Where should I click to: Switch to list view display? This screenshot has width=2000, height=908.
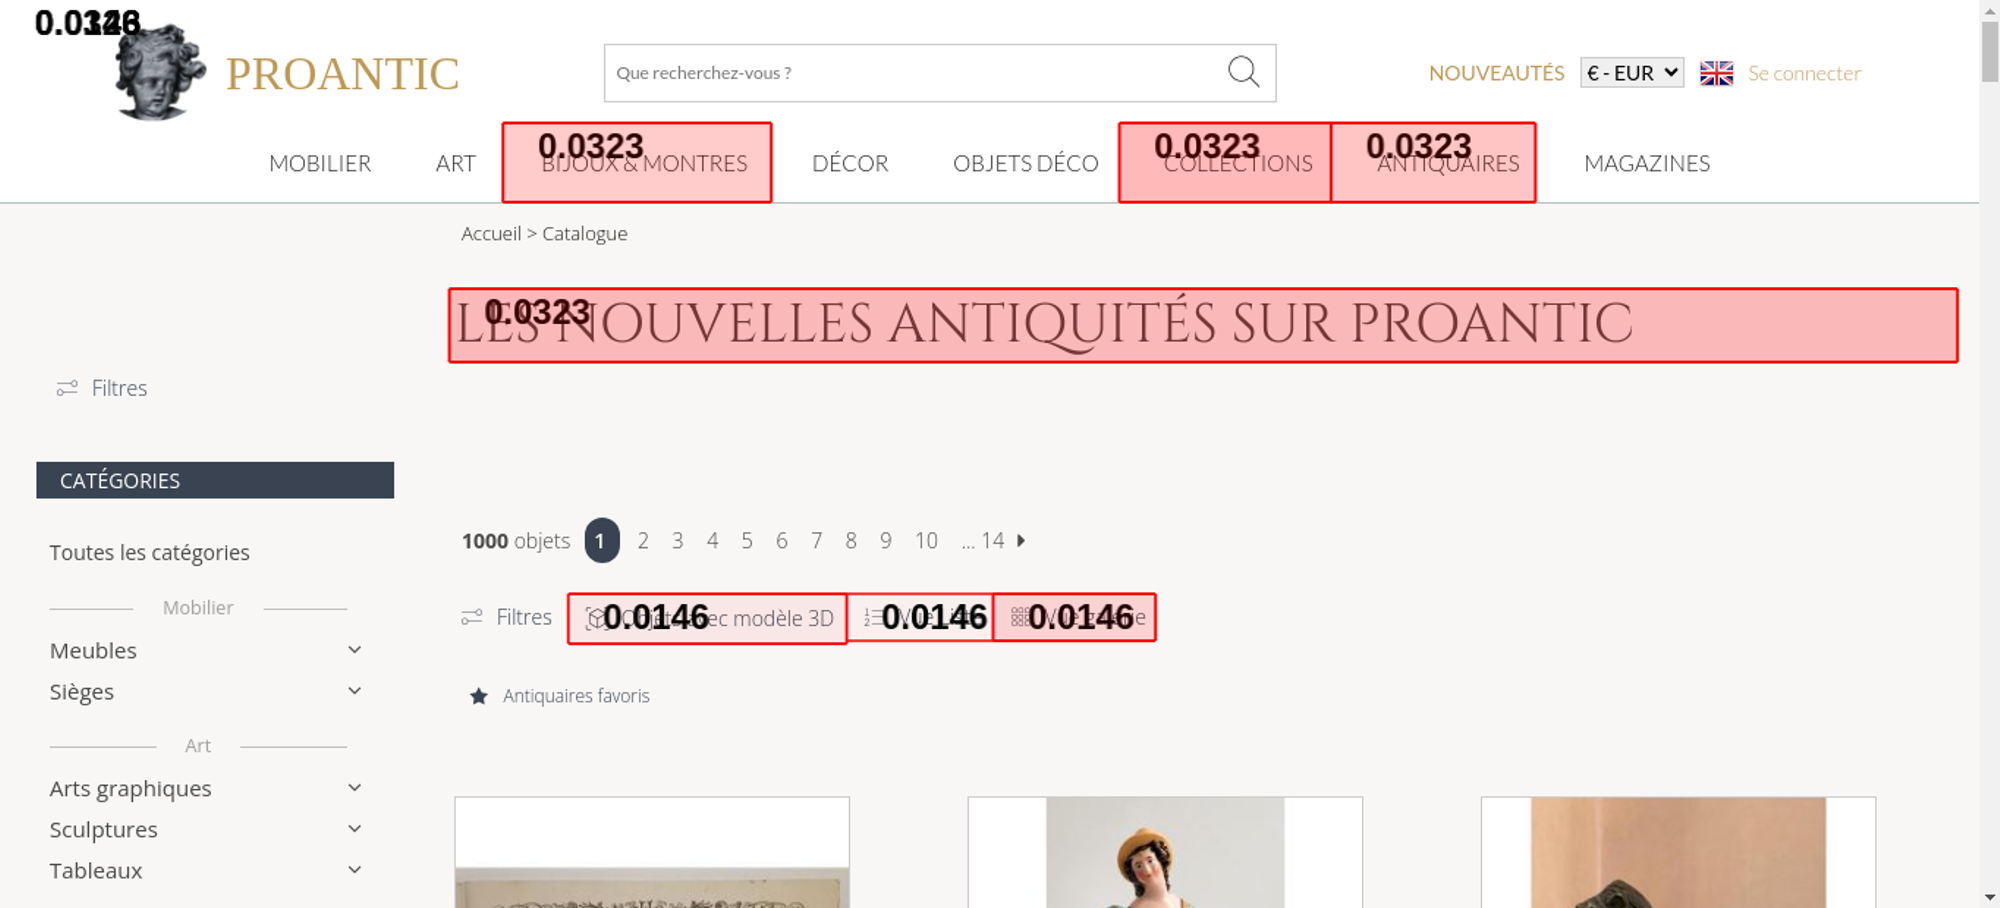[x=874, y=618]
